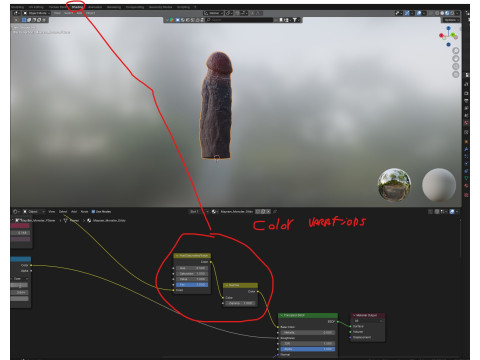Click the viewport pan hand gizmo icon

pos(456,59)
